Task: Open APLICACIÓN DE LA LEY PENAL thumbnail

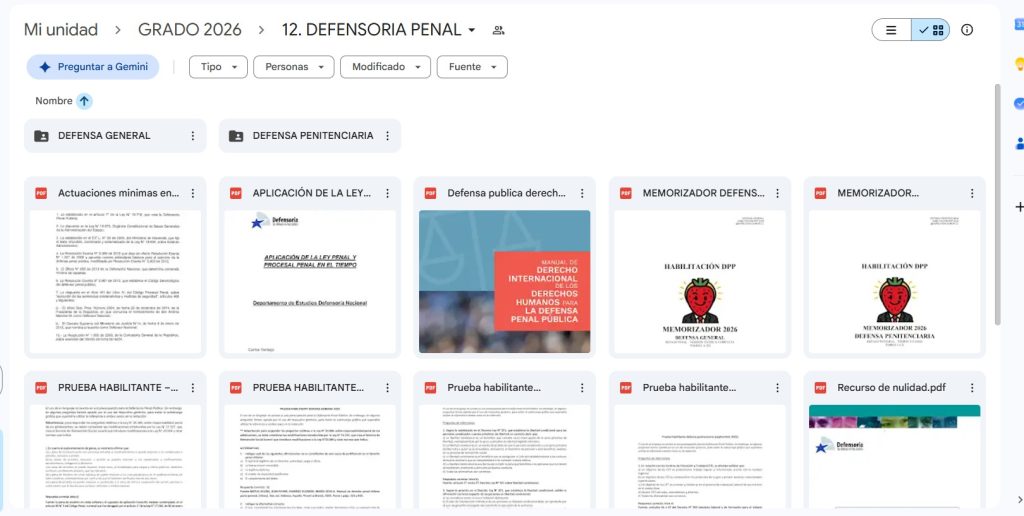Action: (310, 282)
